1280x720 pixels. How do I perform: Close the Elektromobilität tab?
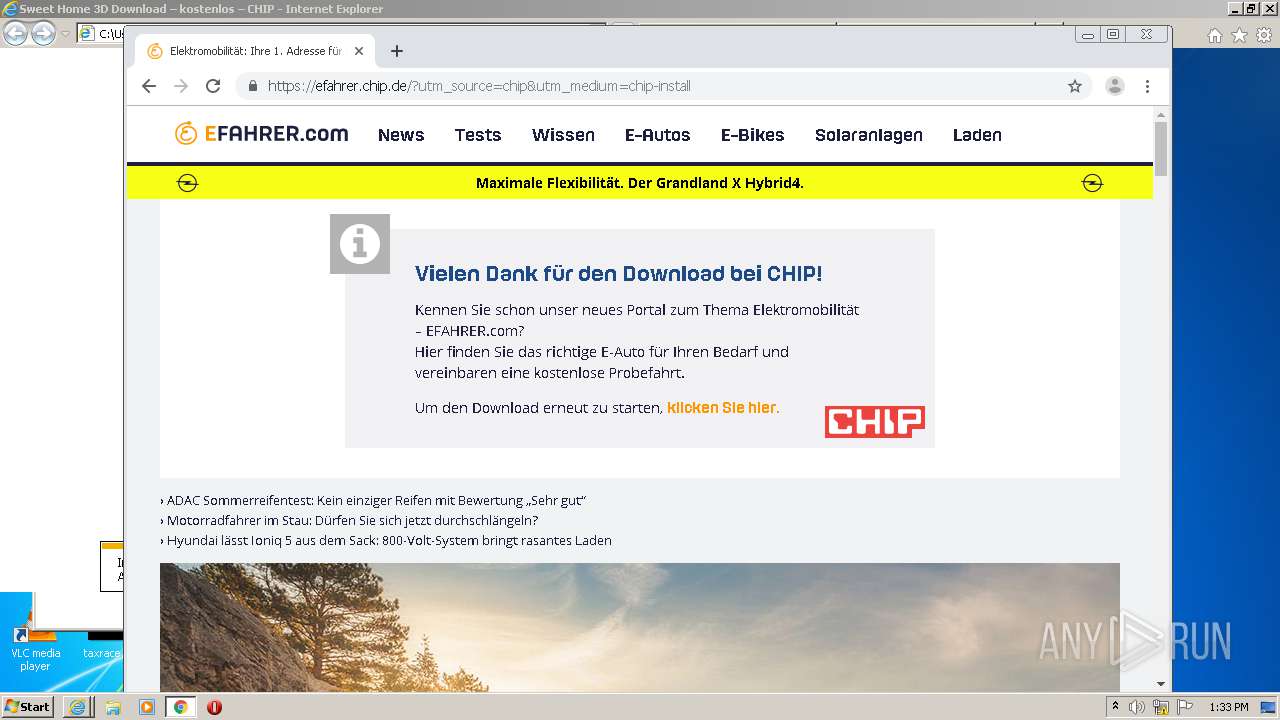(x=359, y=51)
